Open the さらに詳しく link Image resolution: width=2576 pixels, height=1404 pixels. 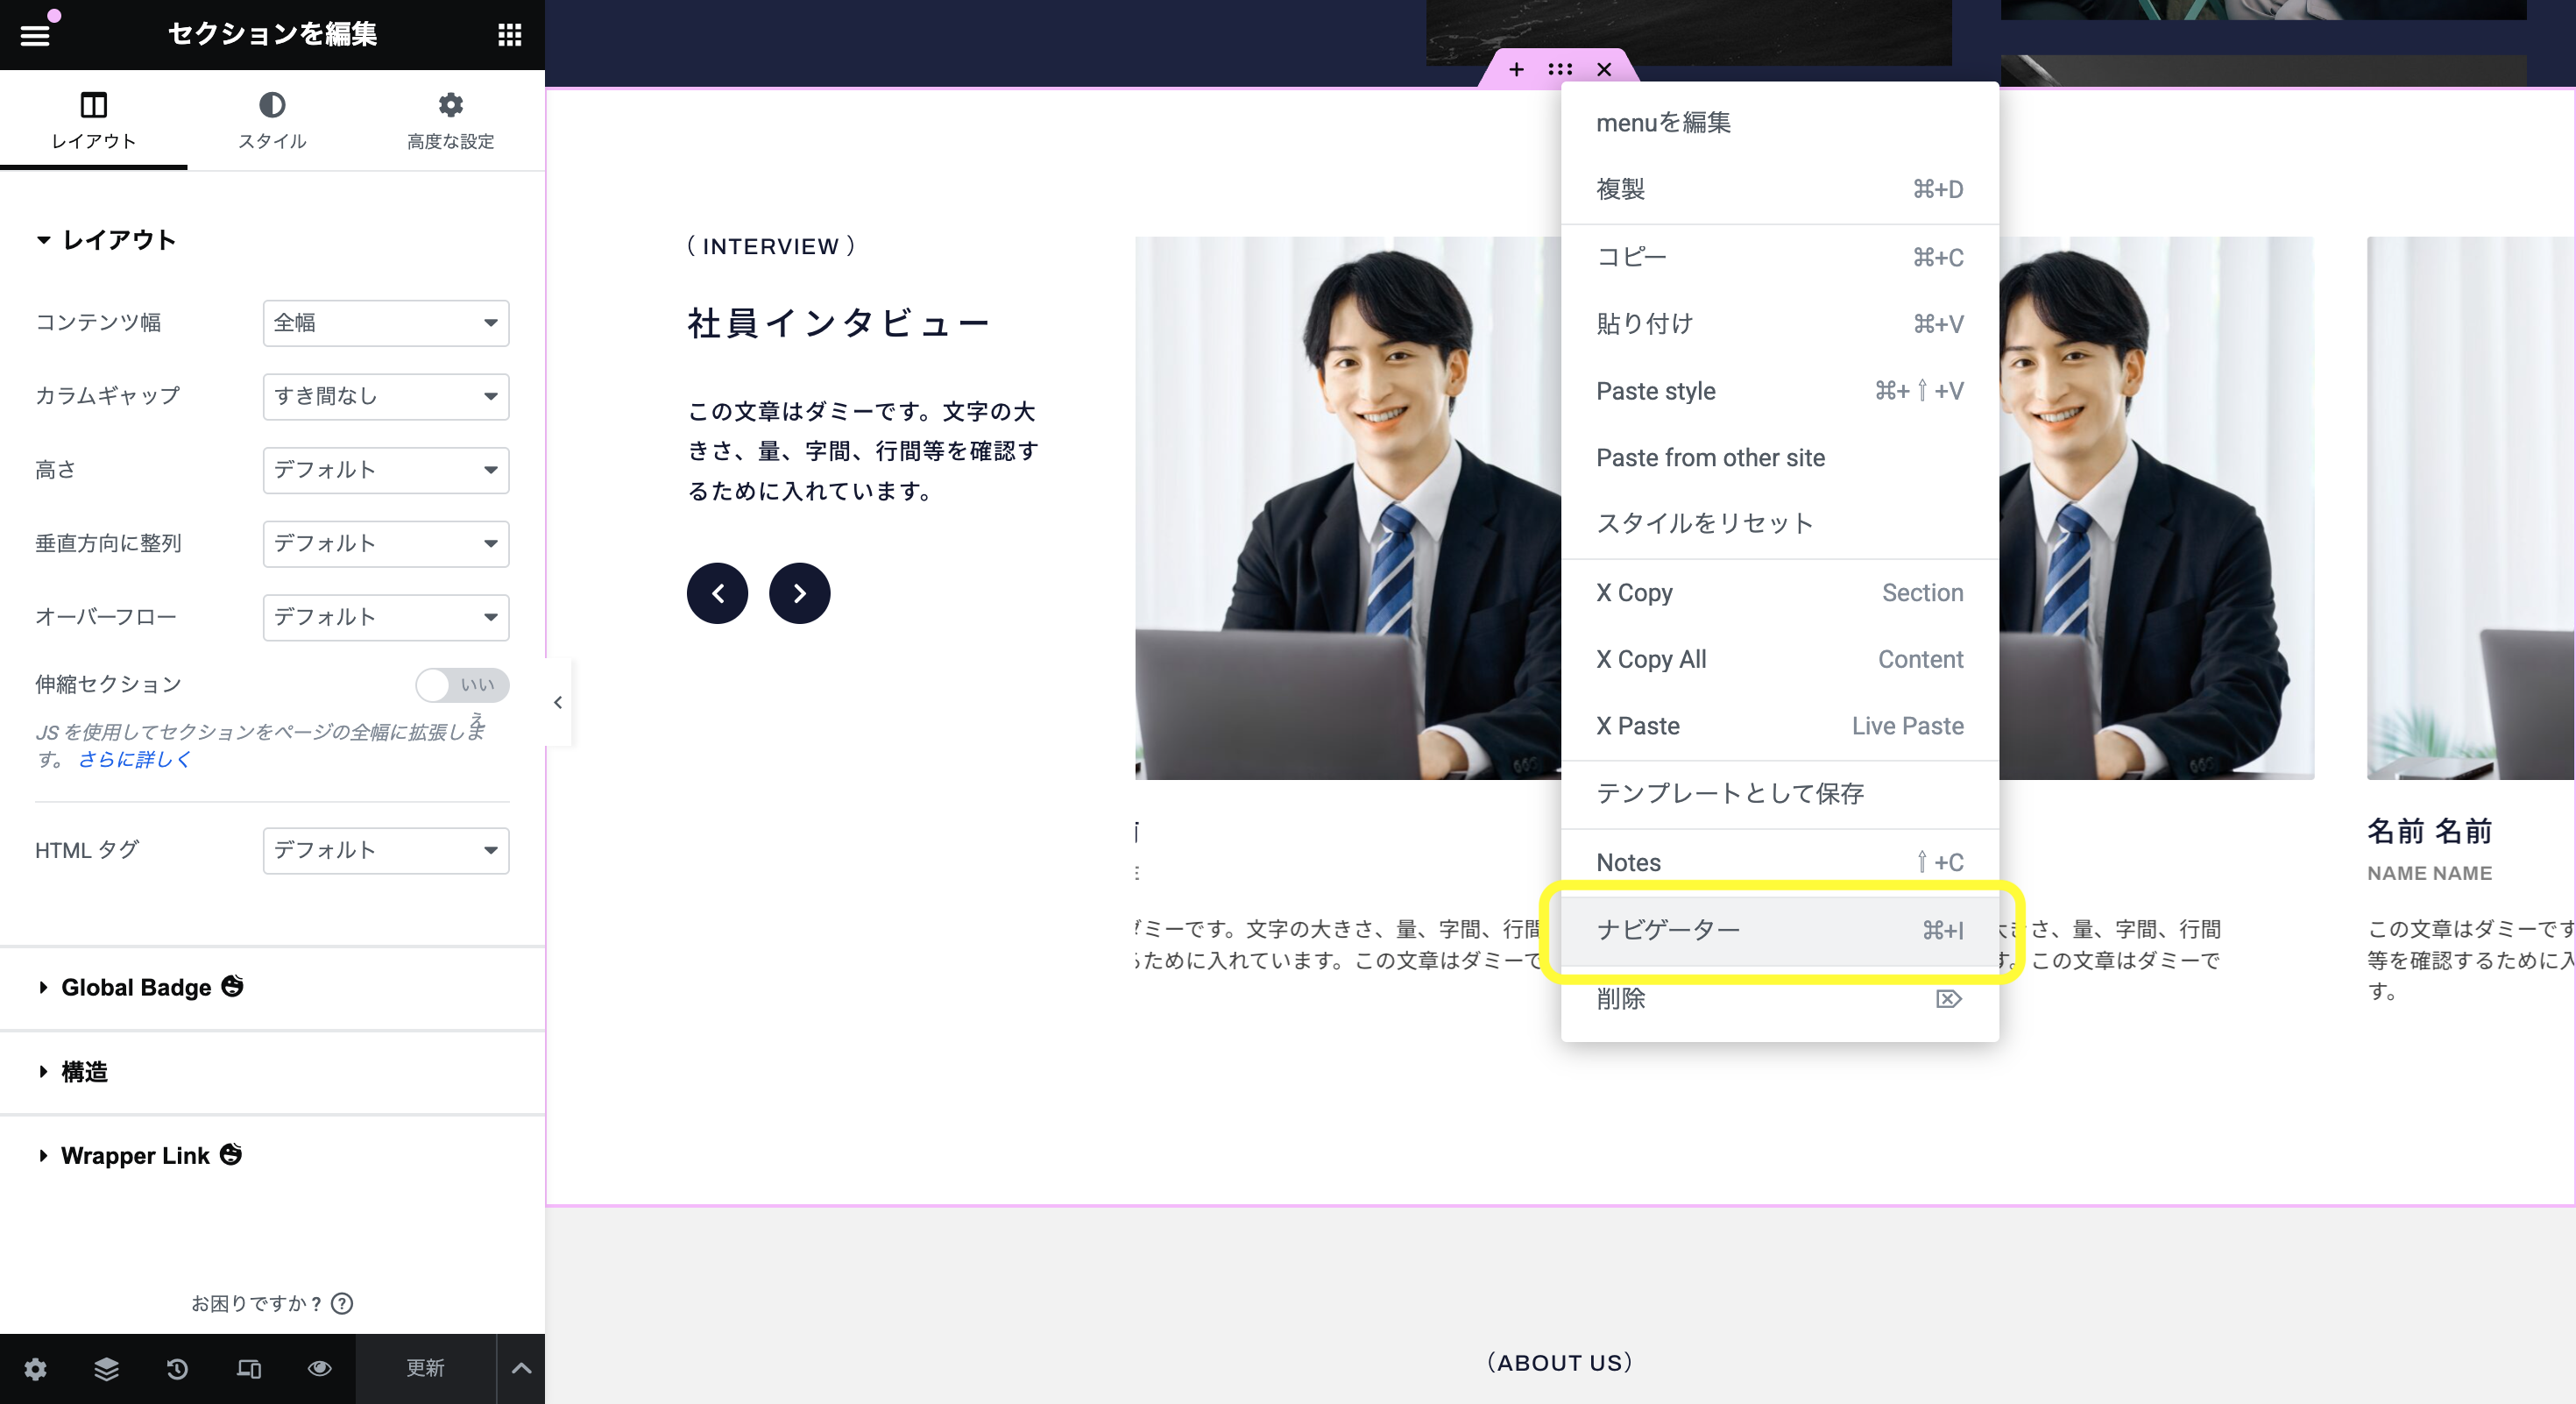click(135, 759)
